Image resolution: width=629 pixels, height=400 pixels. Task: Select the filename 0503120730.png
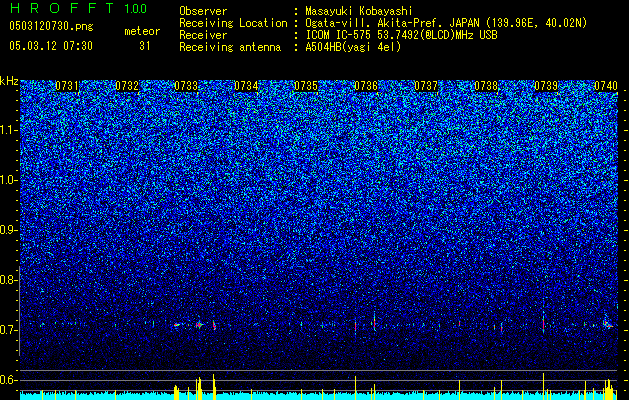51,26
